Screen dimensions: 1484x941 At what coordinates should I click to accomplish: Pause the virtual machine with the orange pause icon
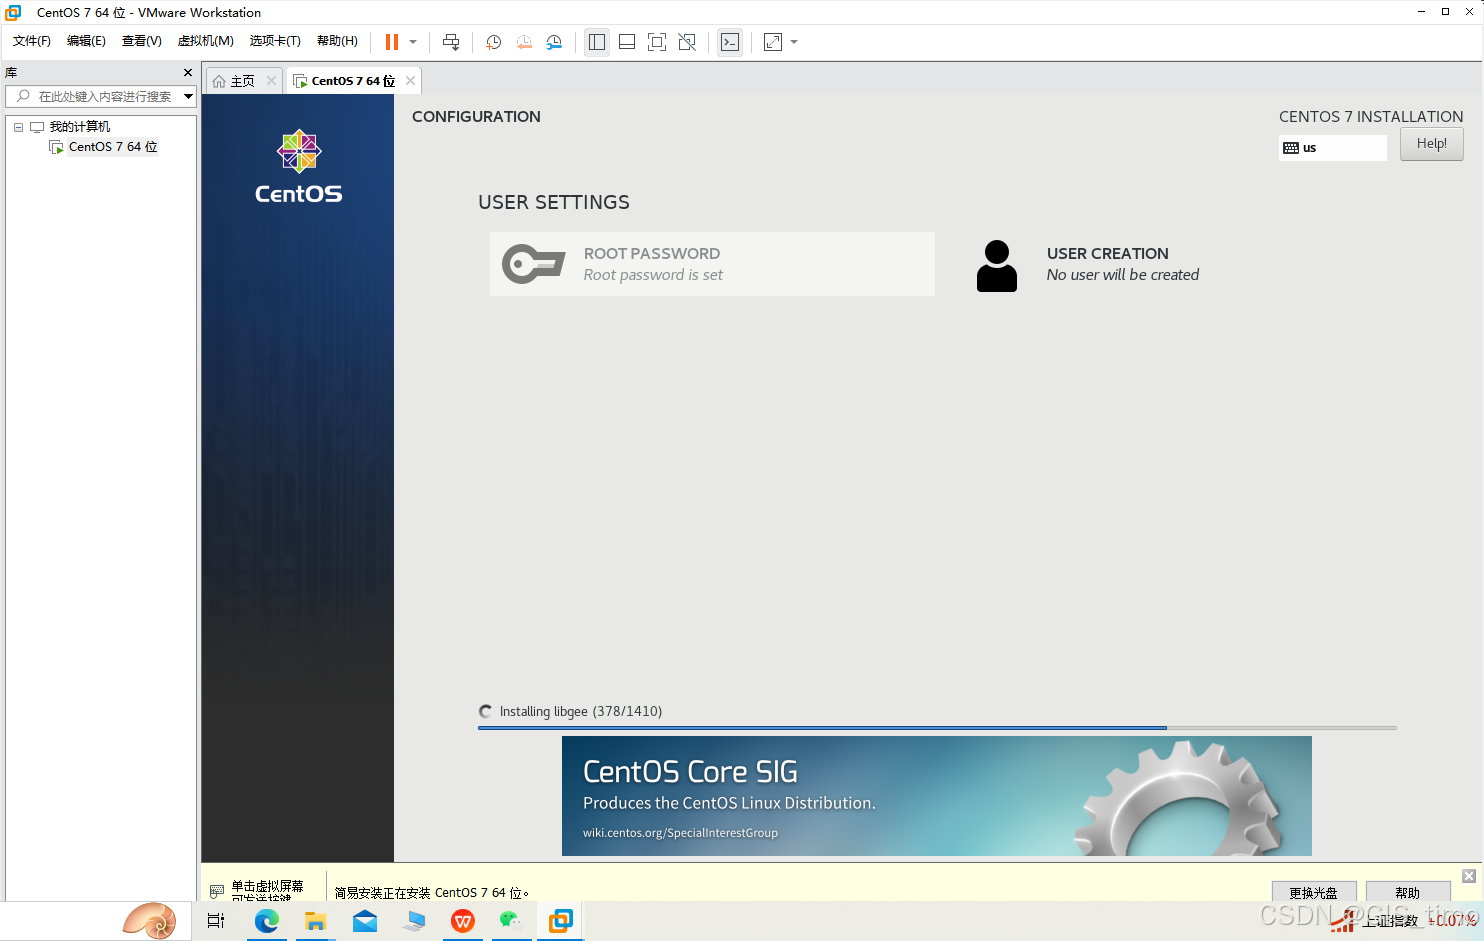392,42
